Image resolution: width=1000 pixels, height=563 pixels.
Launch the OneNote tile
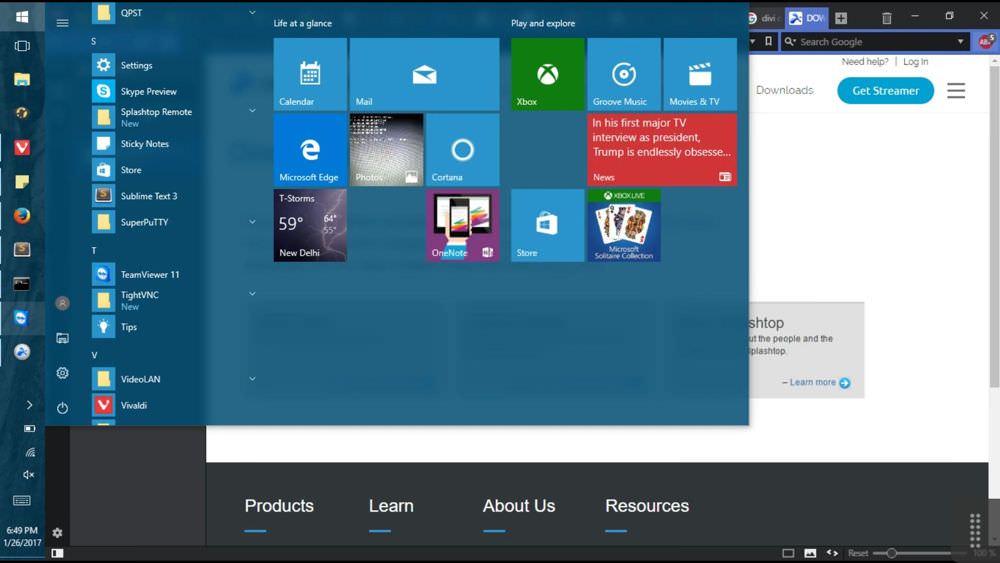(462, 225)
